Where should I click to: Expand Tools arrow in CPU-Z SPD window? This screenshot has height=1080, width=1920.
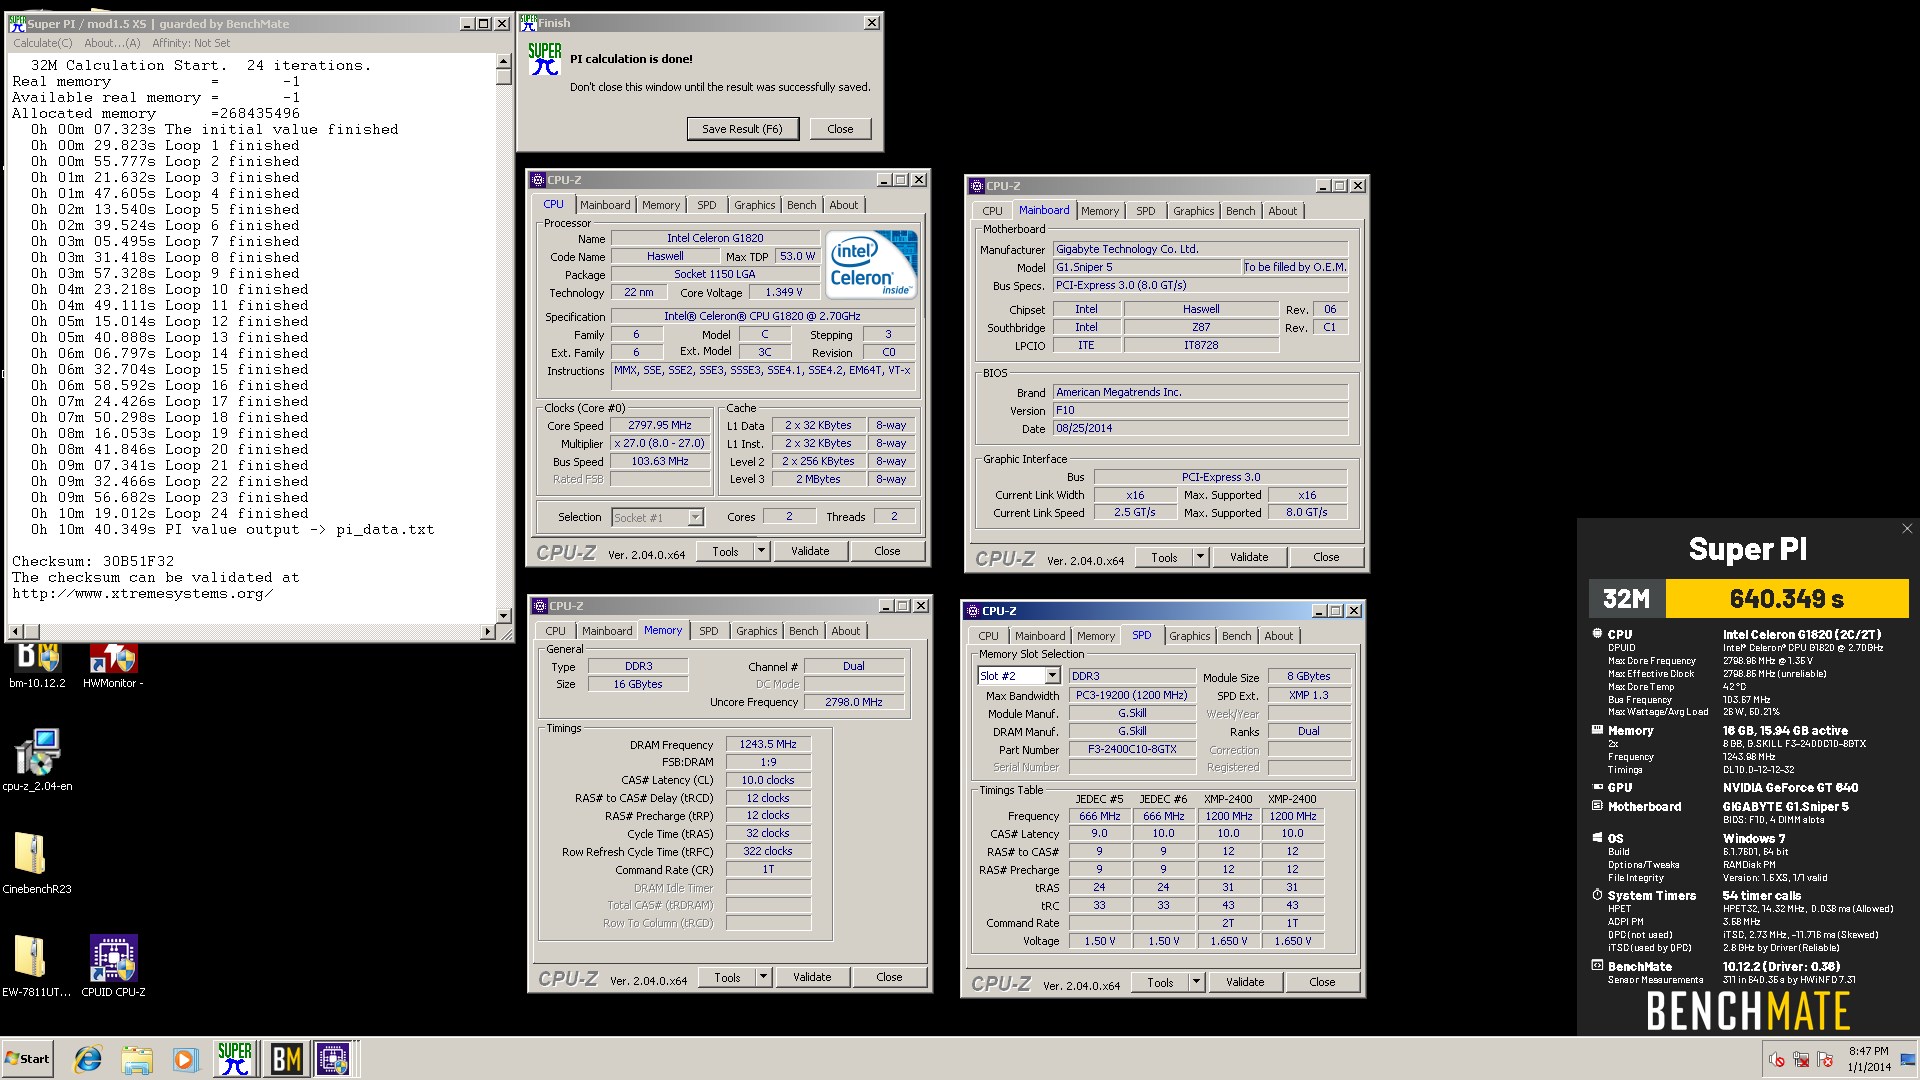pyautogui.click(x=1196, y=982)
